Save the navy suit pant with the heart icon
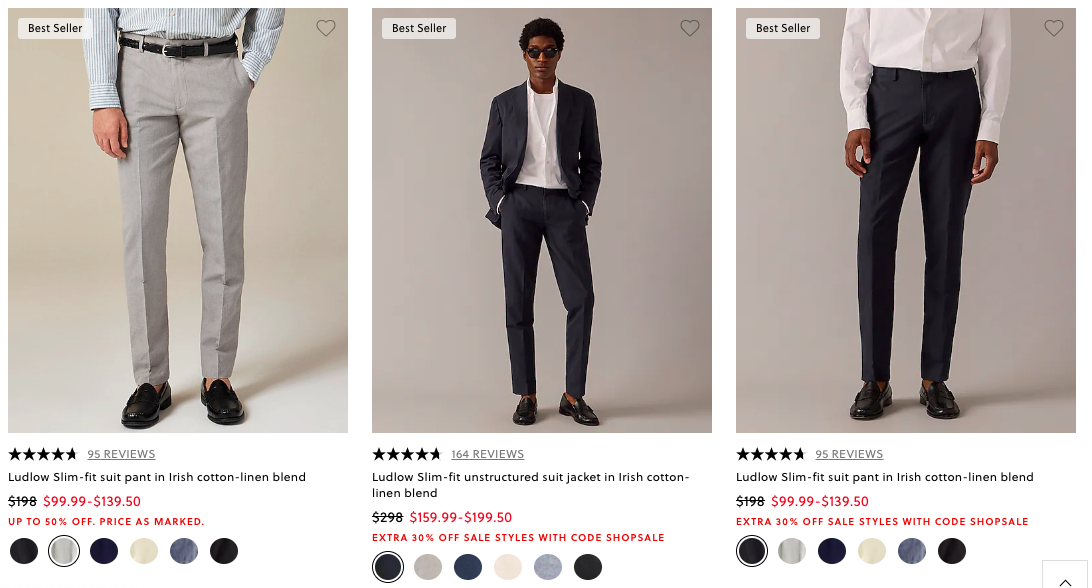The image size is (1092, 588). (x=1054, y=29)
